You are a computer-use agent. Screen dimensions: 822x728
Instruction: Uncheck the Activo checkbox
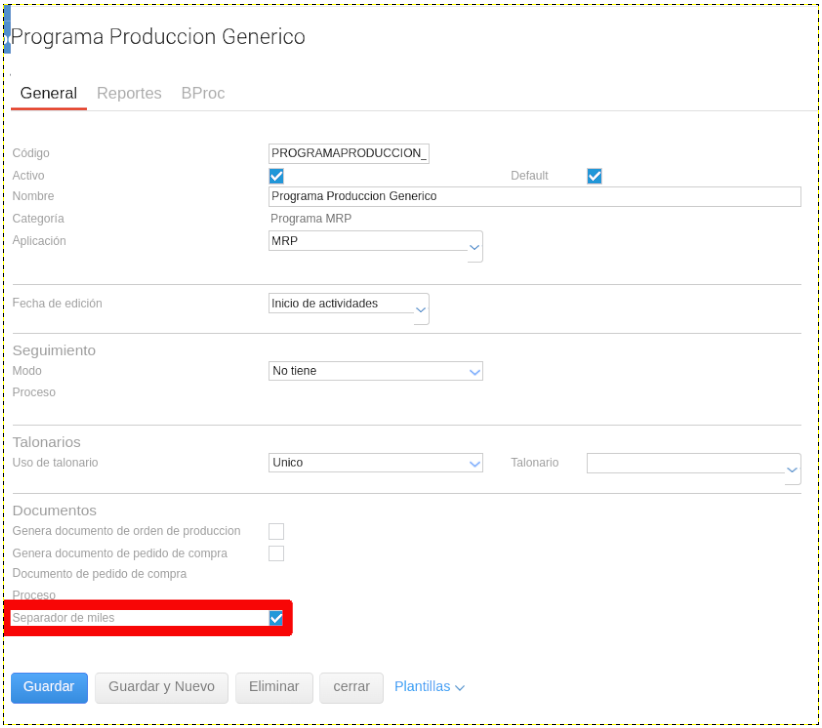click(277, 176)
